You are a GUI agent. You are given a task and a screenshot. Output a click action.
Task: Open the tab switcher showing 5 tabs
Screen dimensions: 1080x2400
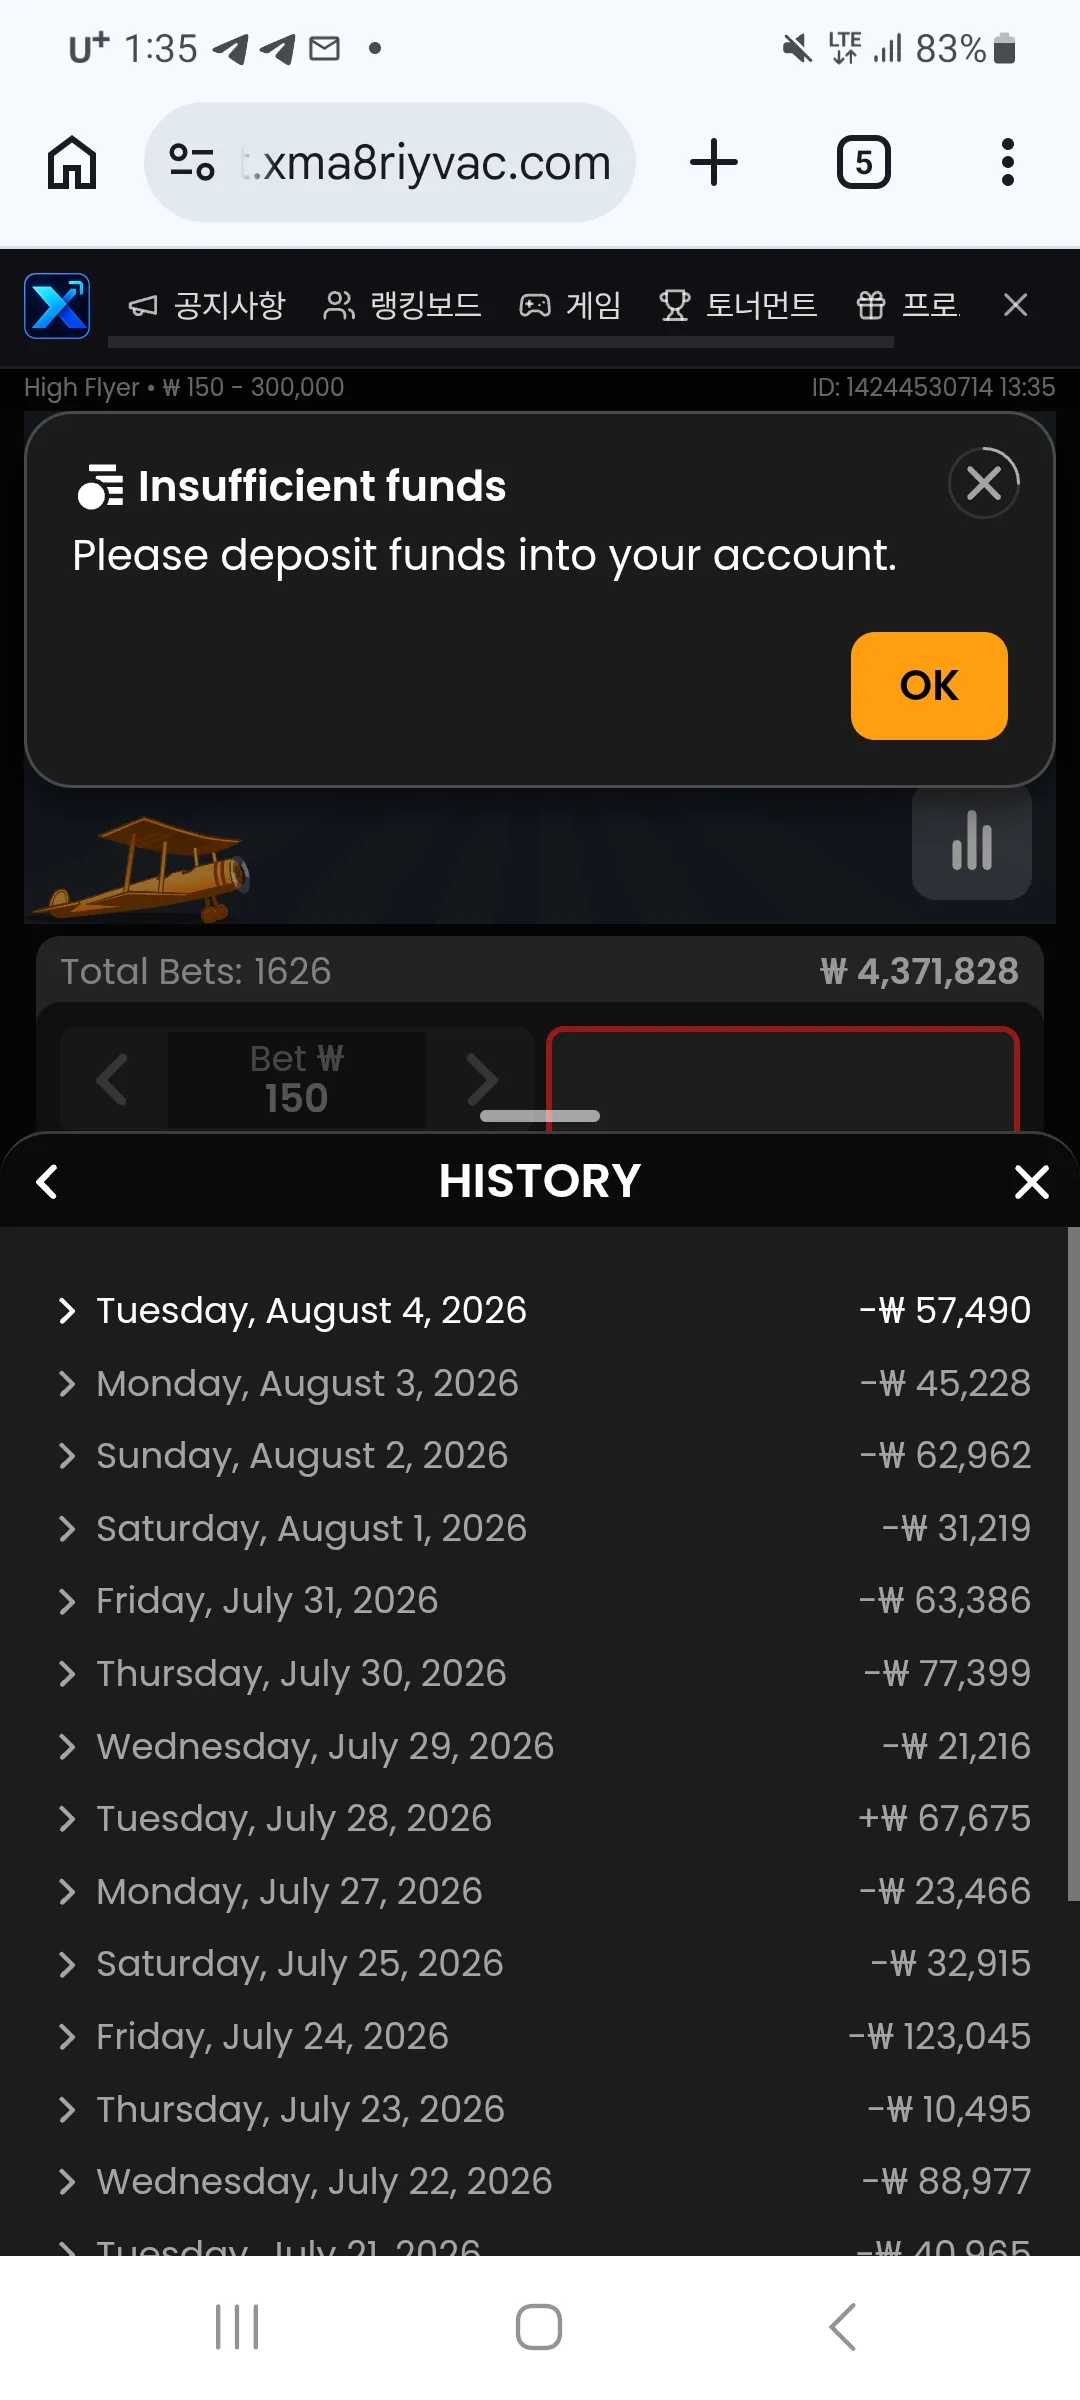click(864, 162)
